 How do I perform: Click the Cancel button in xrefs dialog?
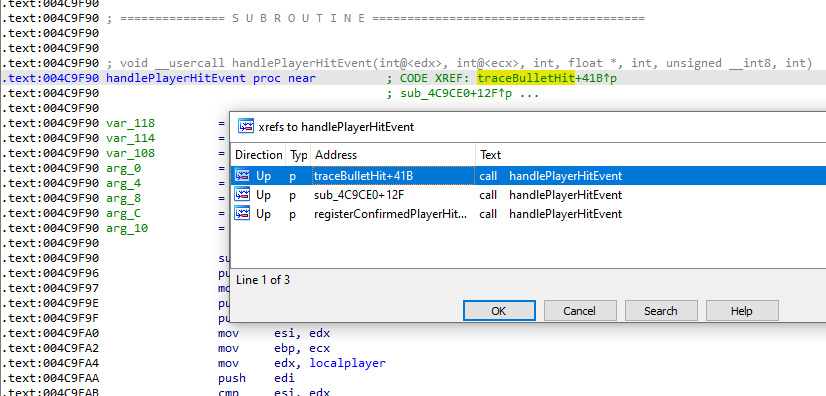pos(579,311)
